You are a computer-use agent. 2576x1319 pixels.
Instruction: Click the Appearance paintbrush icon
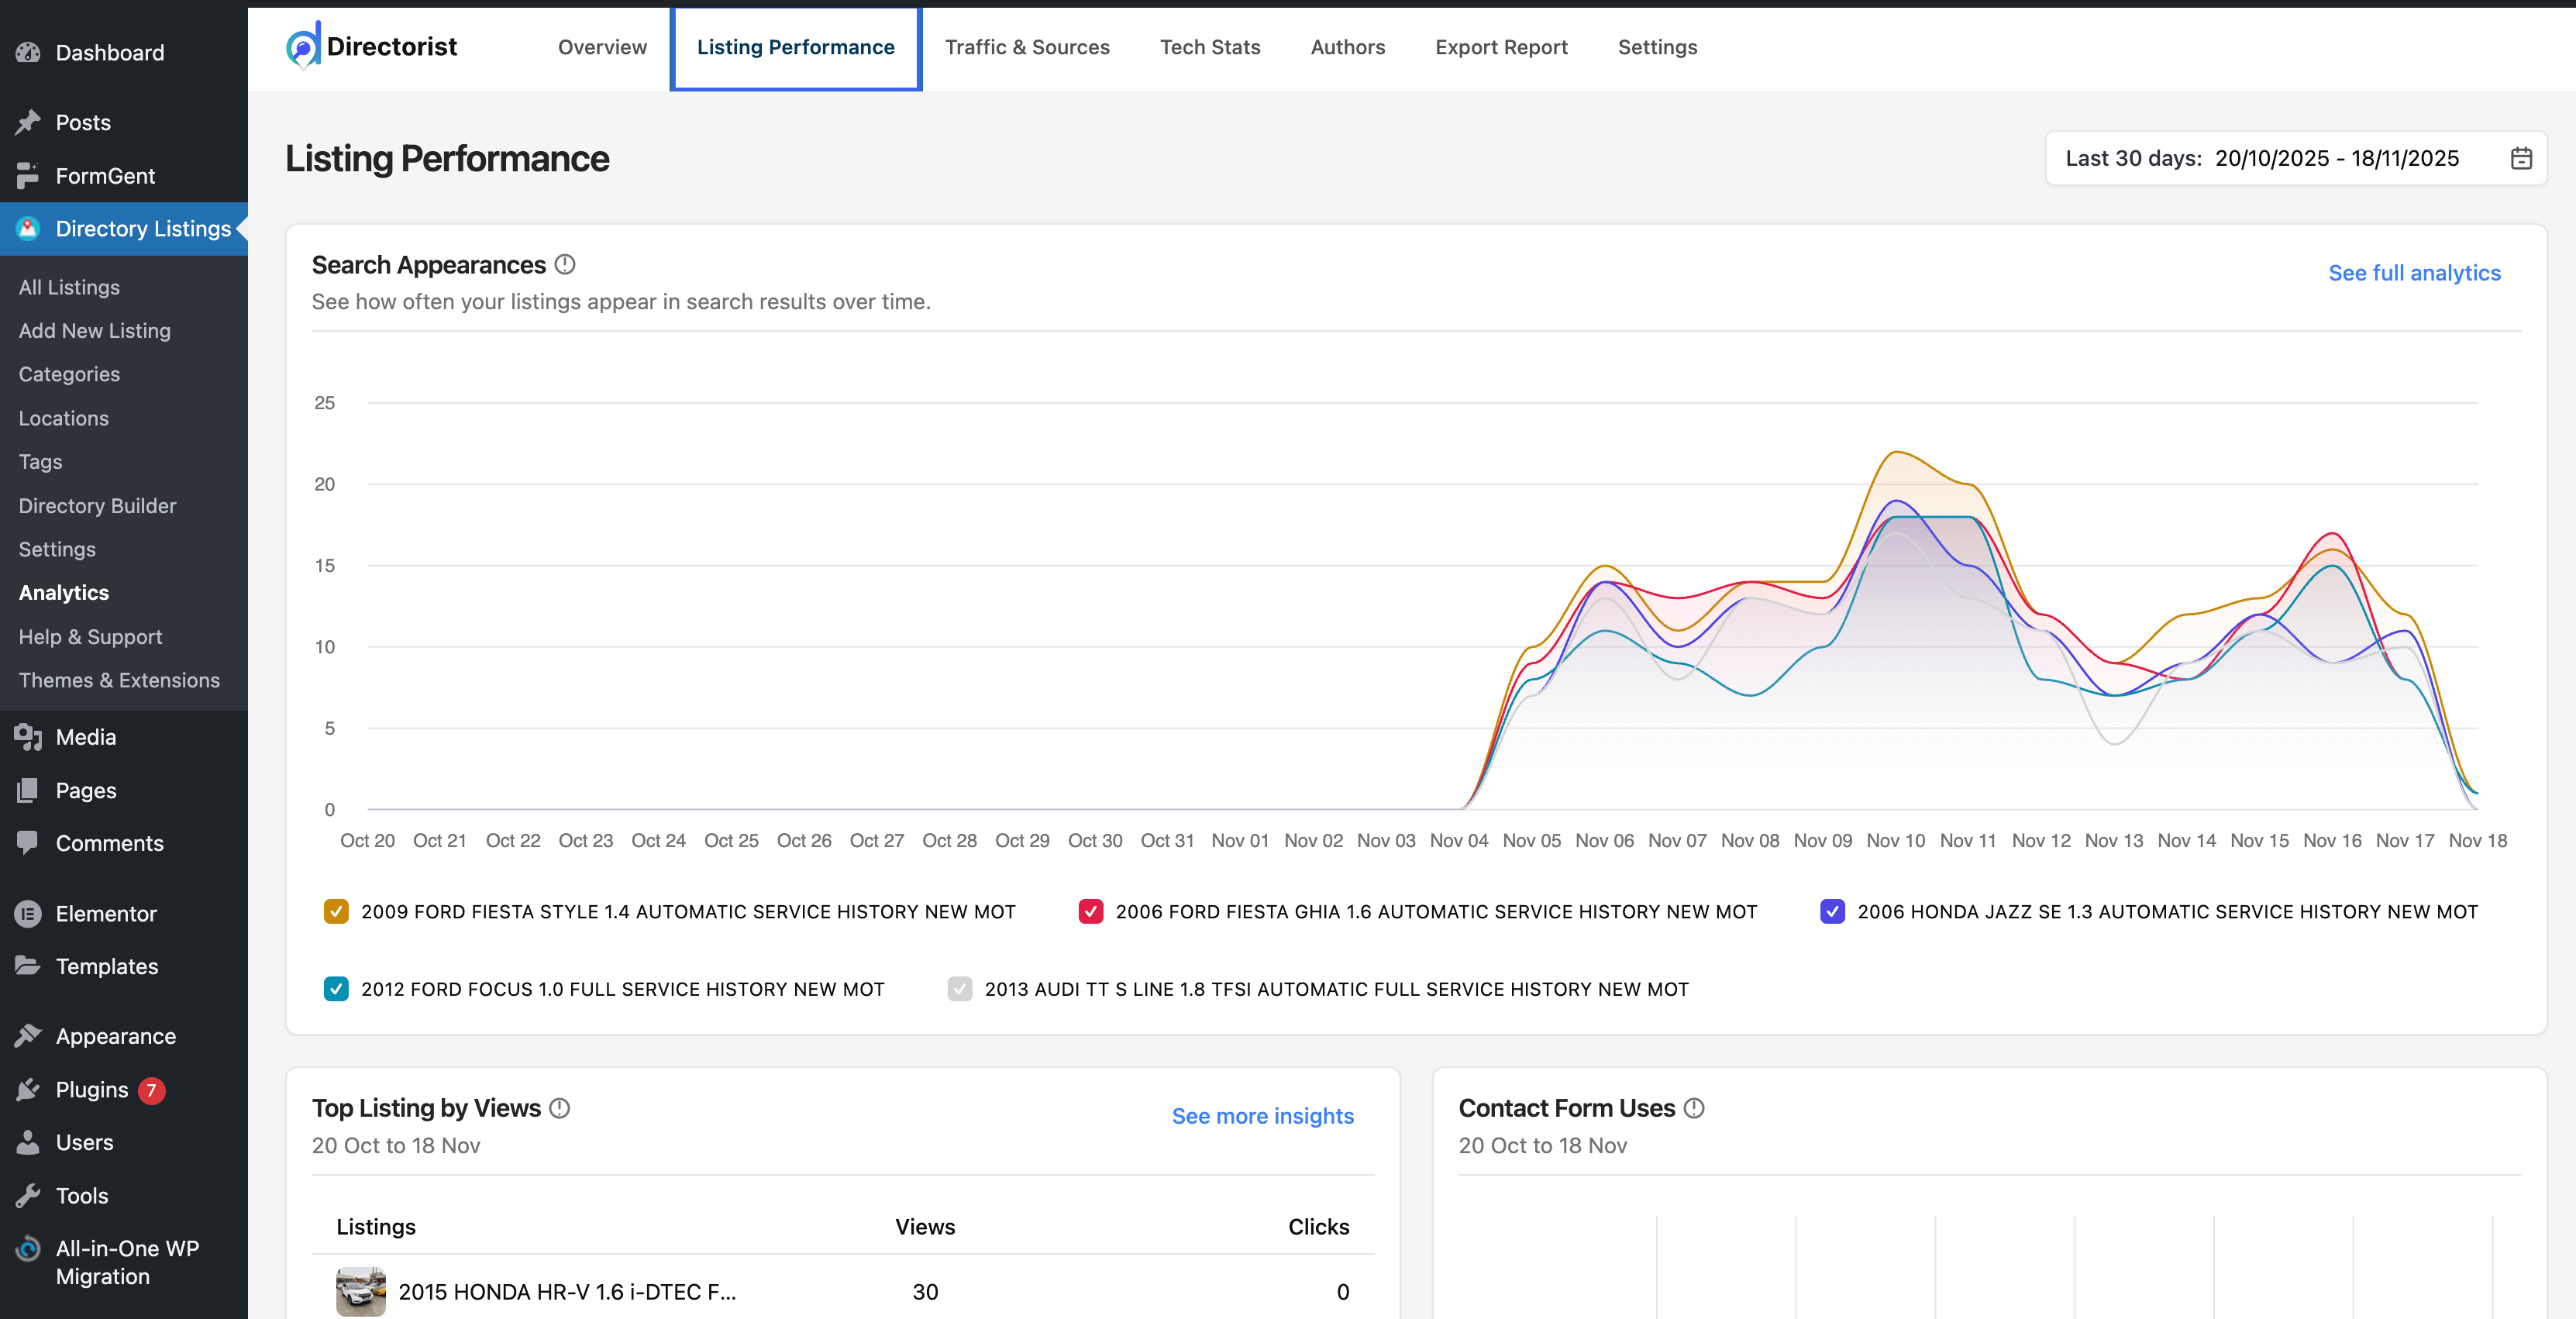click(x=29, y=1036)
